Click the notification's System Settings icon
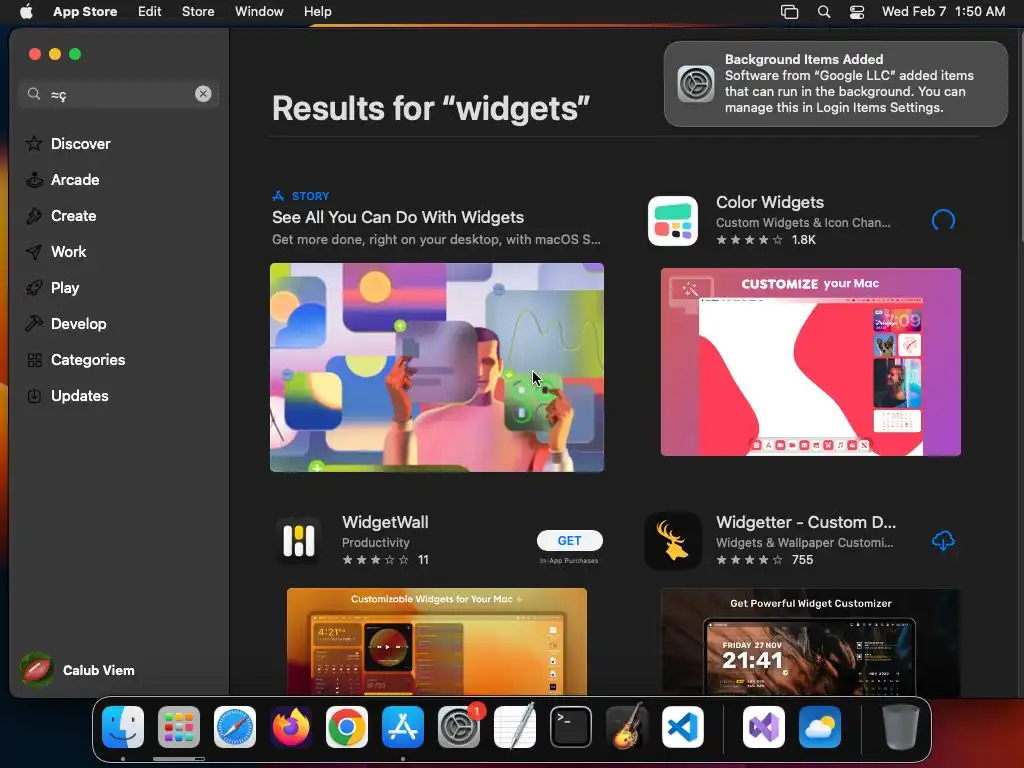 click(696, 84)
